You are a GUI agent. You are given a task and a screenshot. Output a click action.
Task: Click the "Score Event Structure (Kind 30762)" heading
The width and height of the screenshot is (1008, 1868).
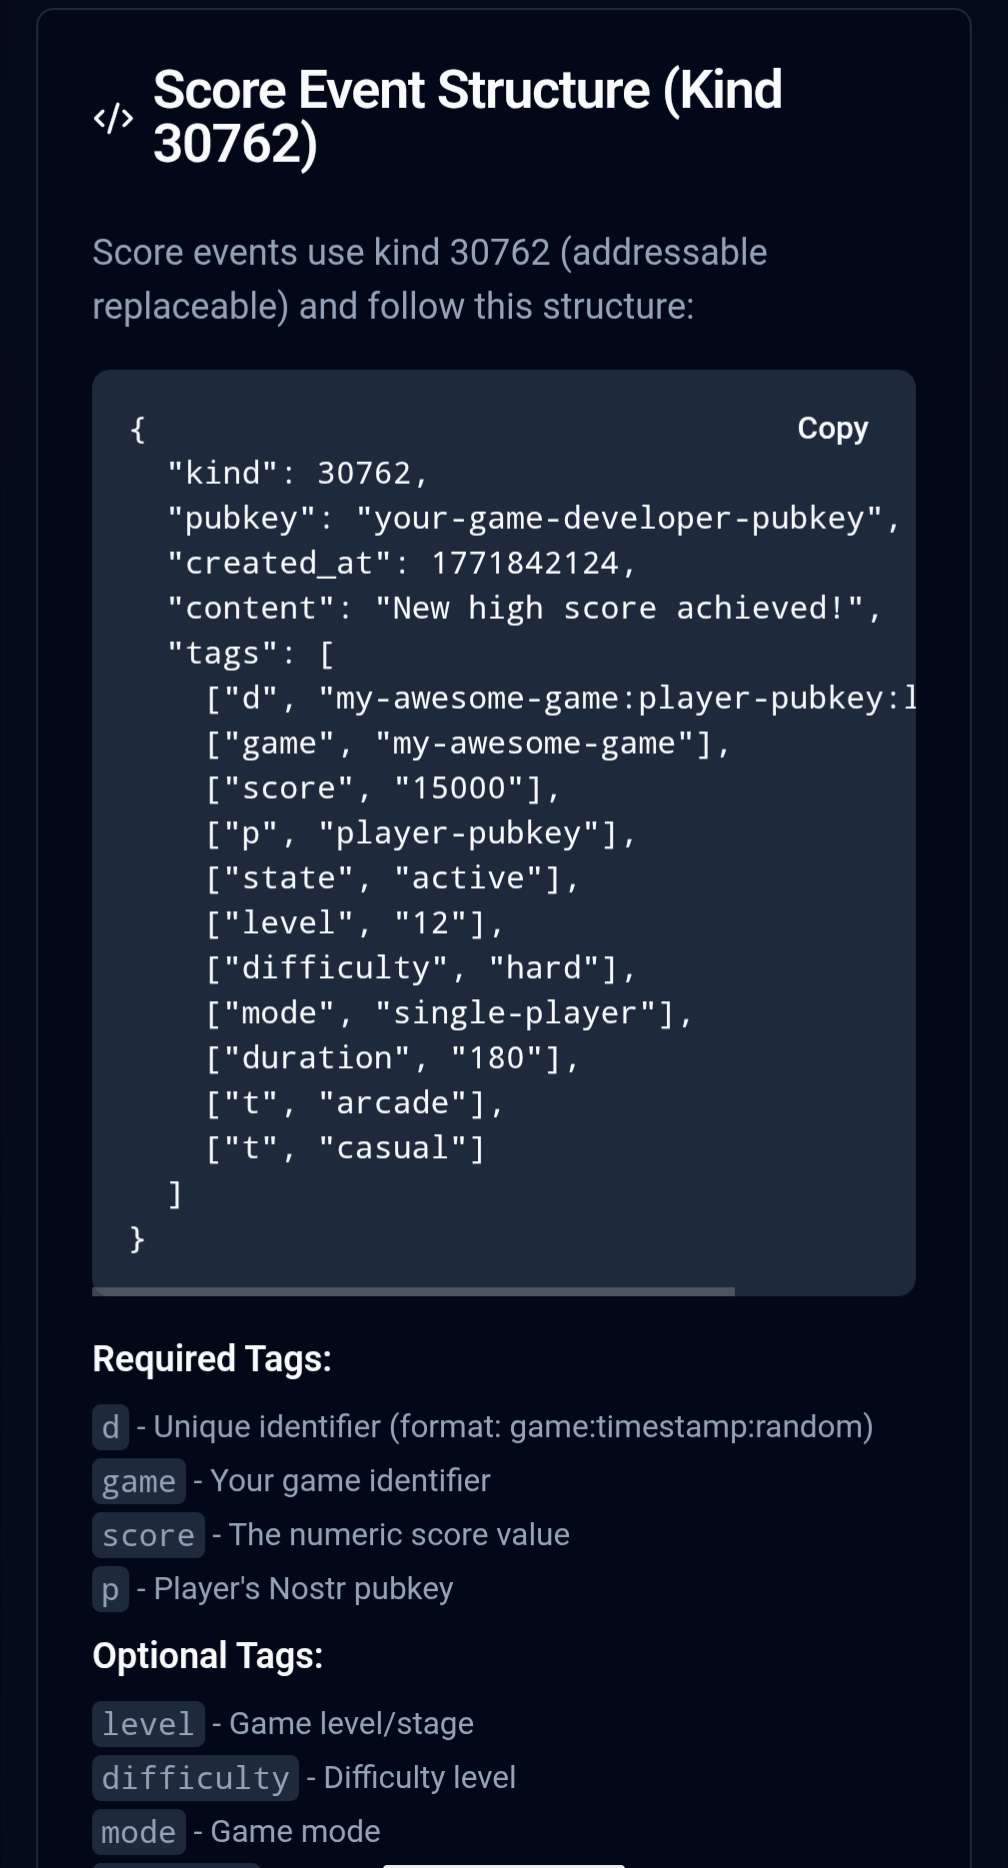point(467,116)
